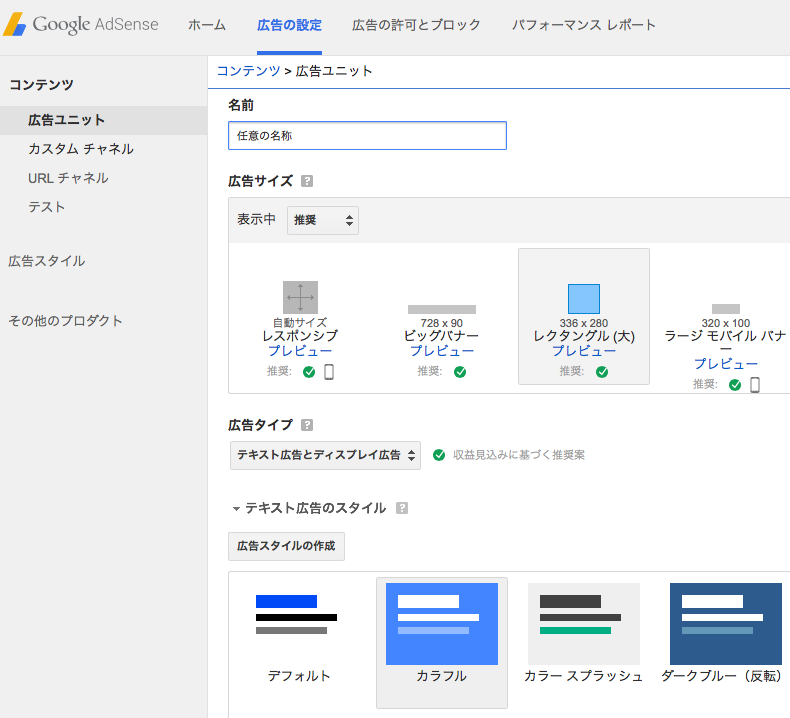
Task: Click help icon next to 広告タイプ
Action: click(307, 425)
